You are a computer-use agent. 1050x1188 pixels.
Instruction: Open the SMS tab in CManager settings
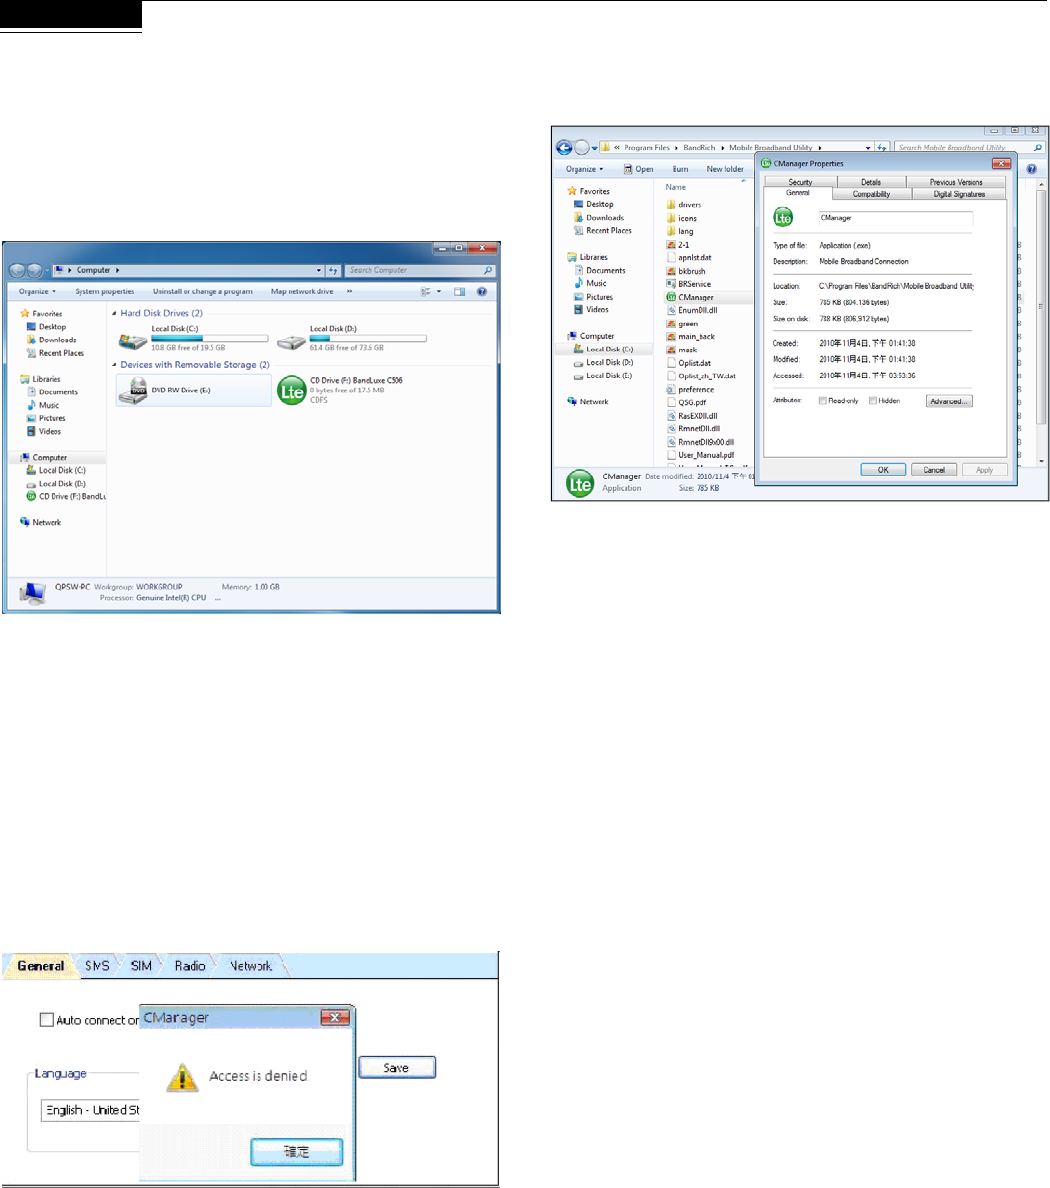click(x=97, y=966)
